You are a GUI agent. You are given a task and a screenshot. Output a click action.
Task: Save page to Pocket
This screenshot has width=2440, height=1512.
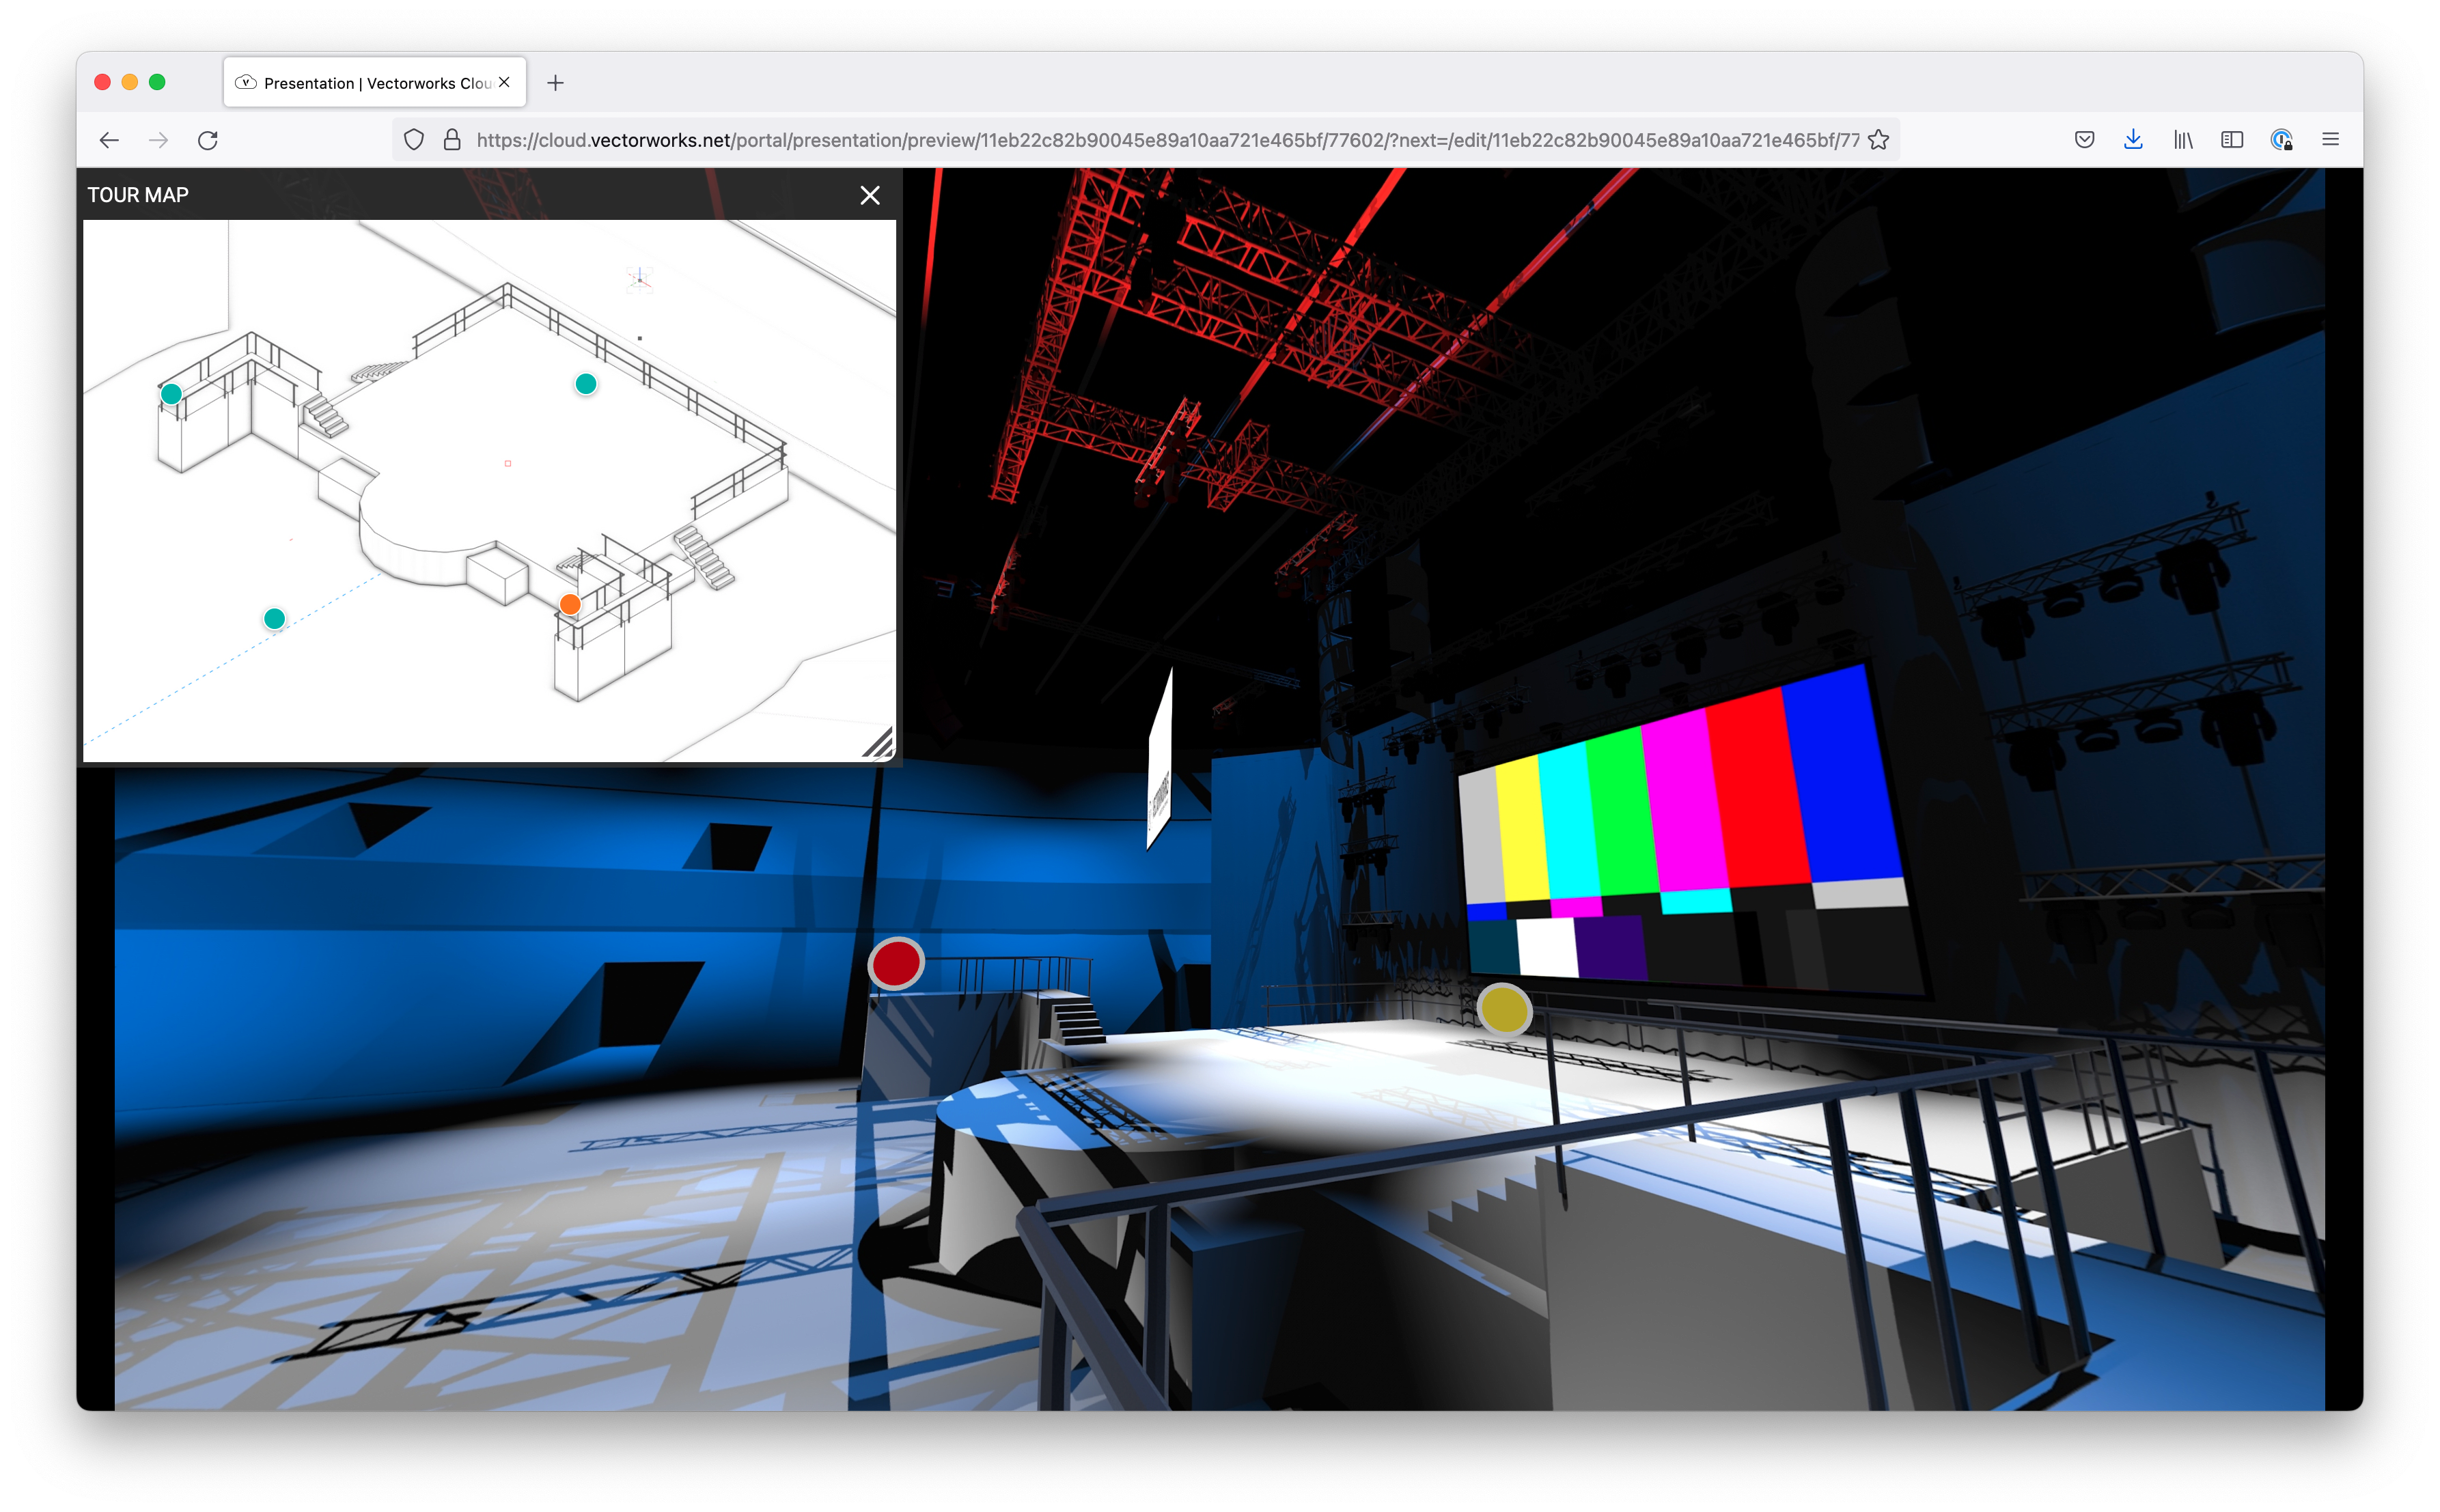pos(2084,140)
